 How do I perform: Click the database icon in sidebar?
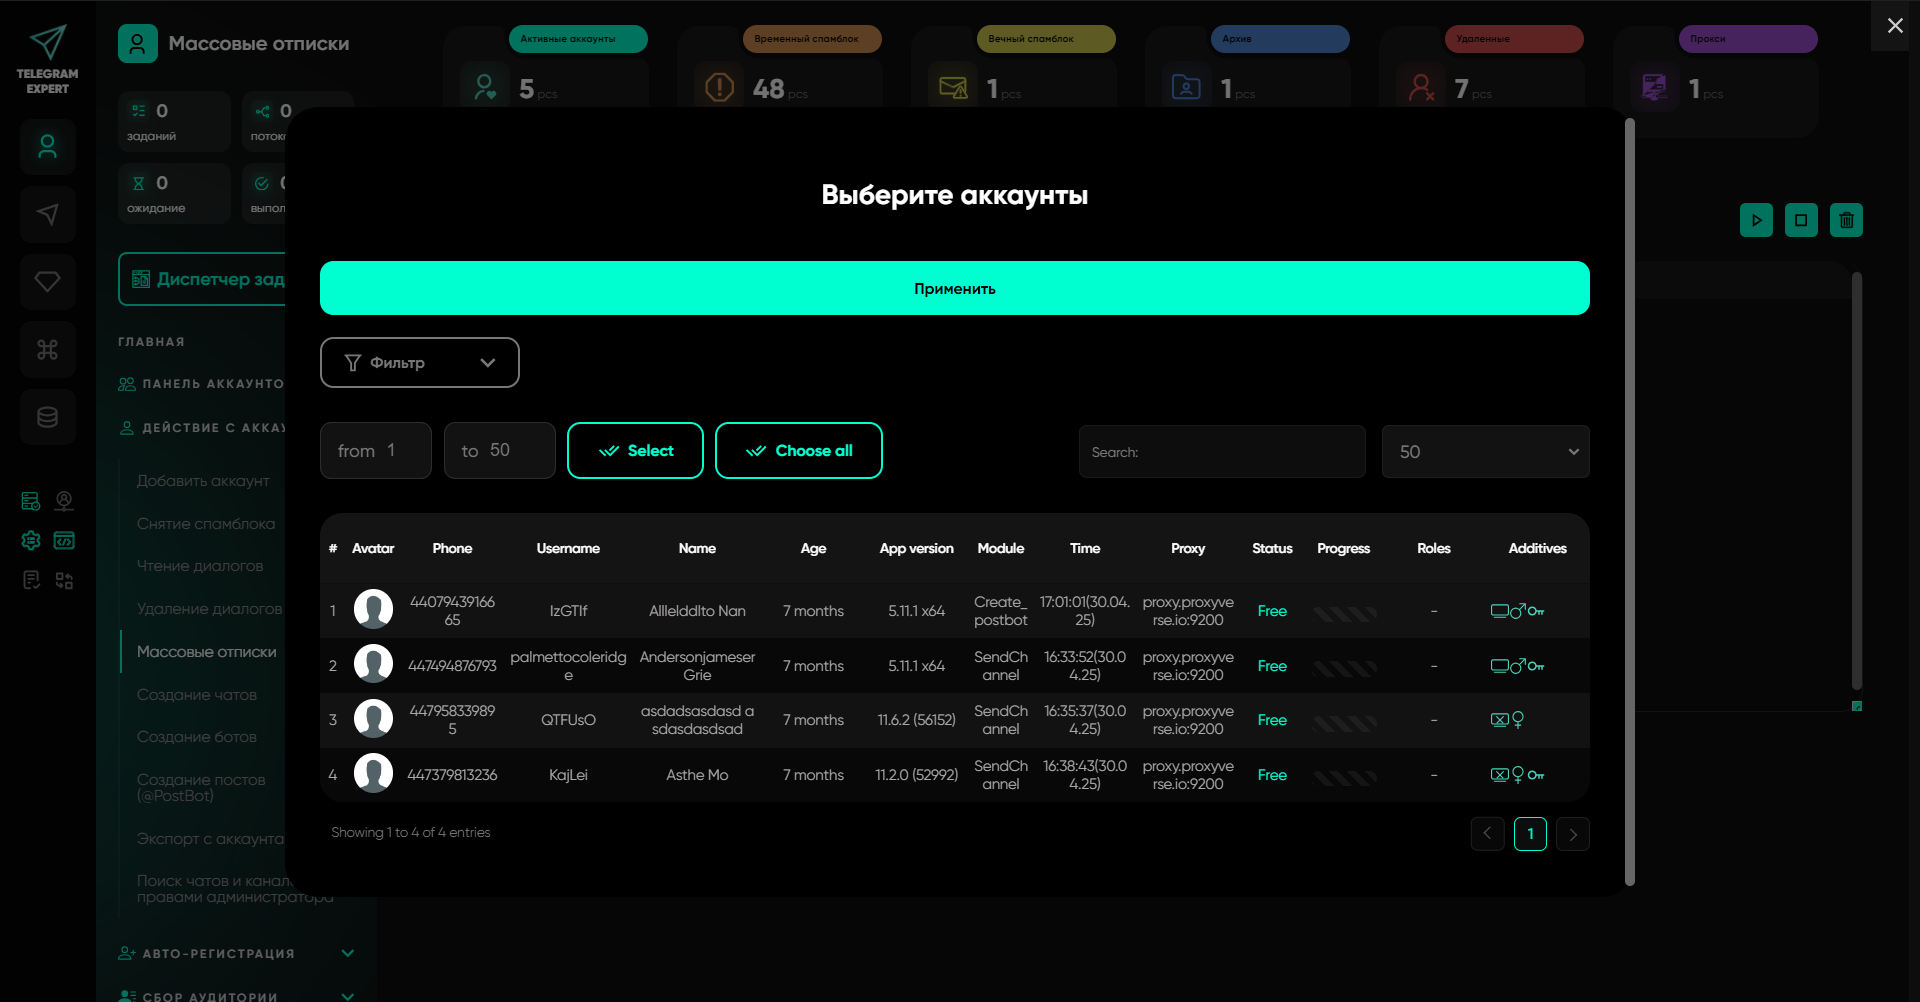[47, 417]
